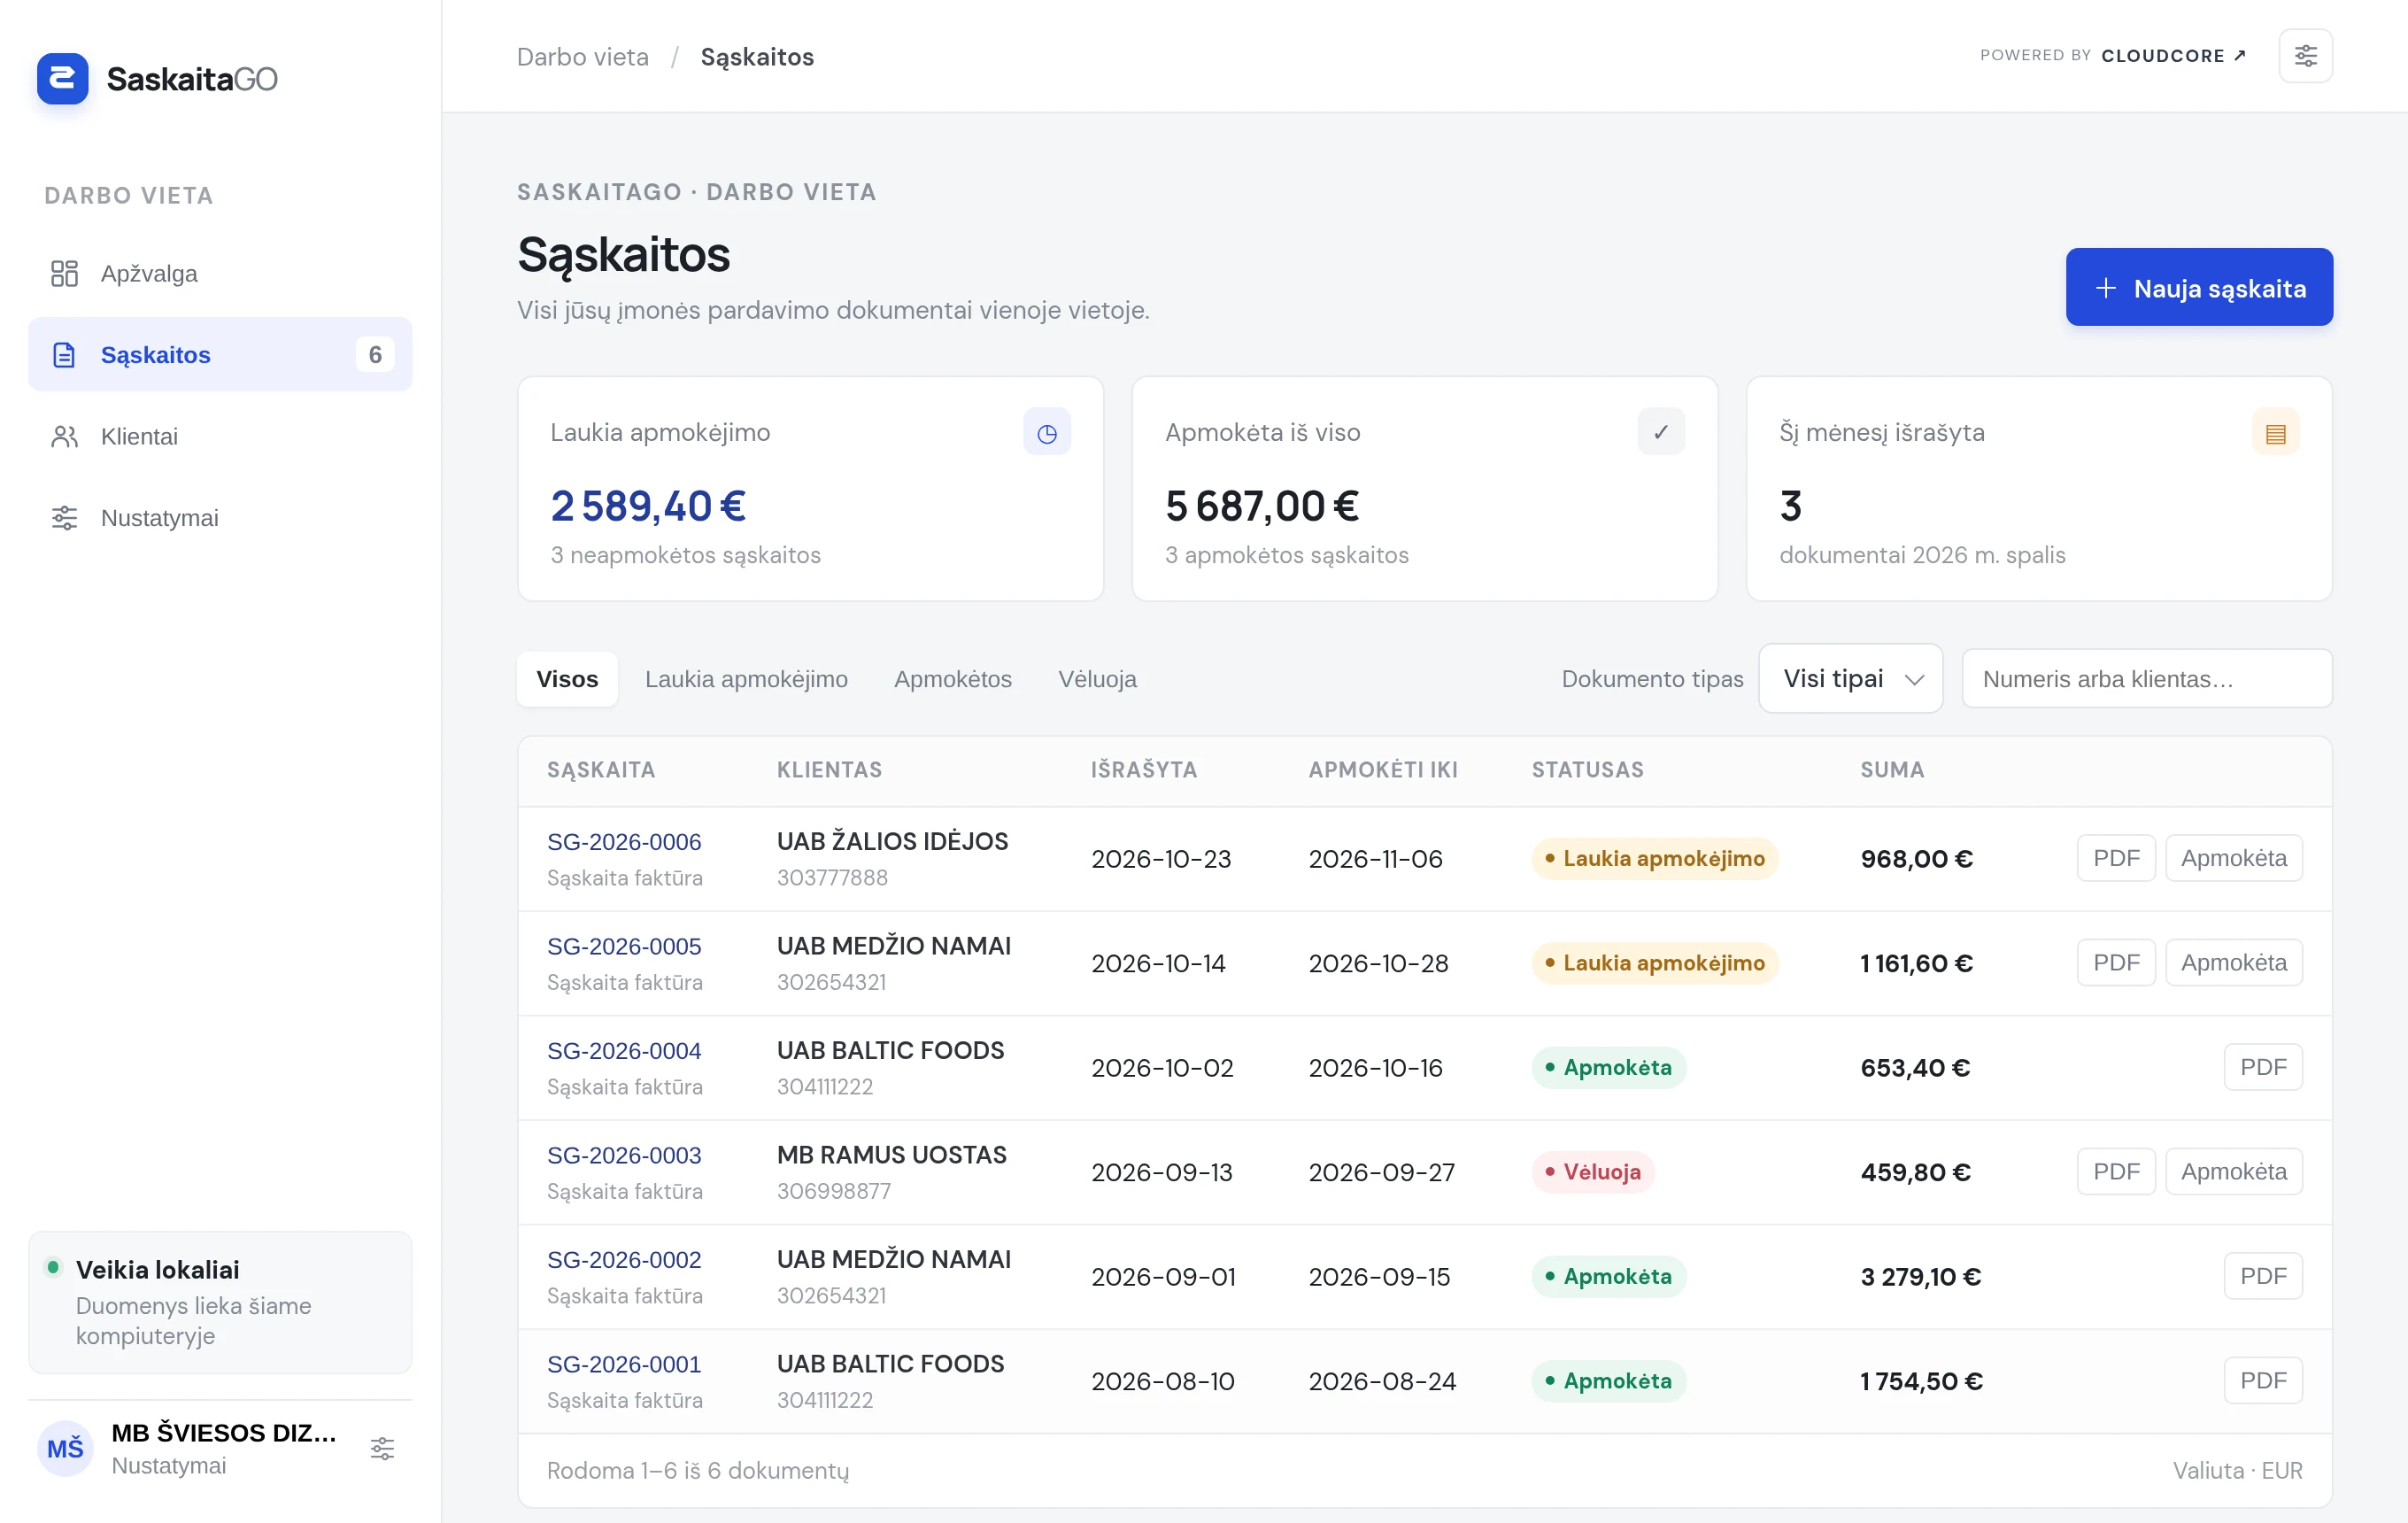Screen dimensions: 2408x1523
Task: Create a new invoice with Nauja sąskaita
Action: pos(2199,288)
